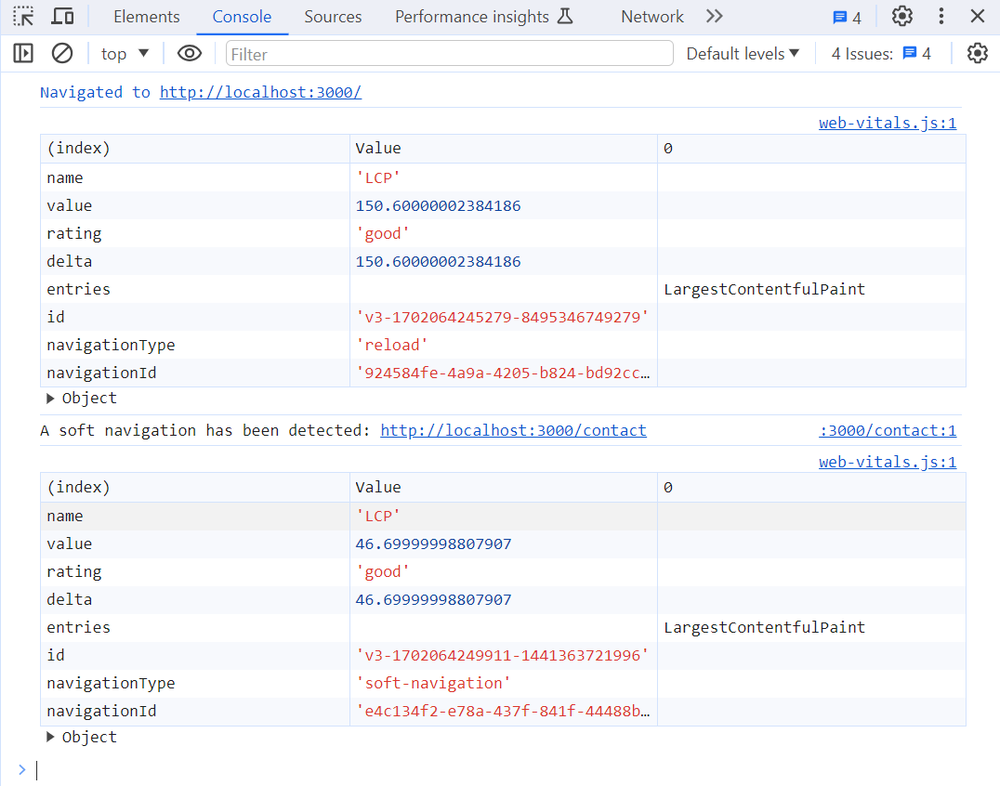Select the navigationId 'e4c134f2-e78a...' cell
Viewport: 1000px width, 786px height.
pos(503,711)
